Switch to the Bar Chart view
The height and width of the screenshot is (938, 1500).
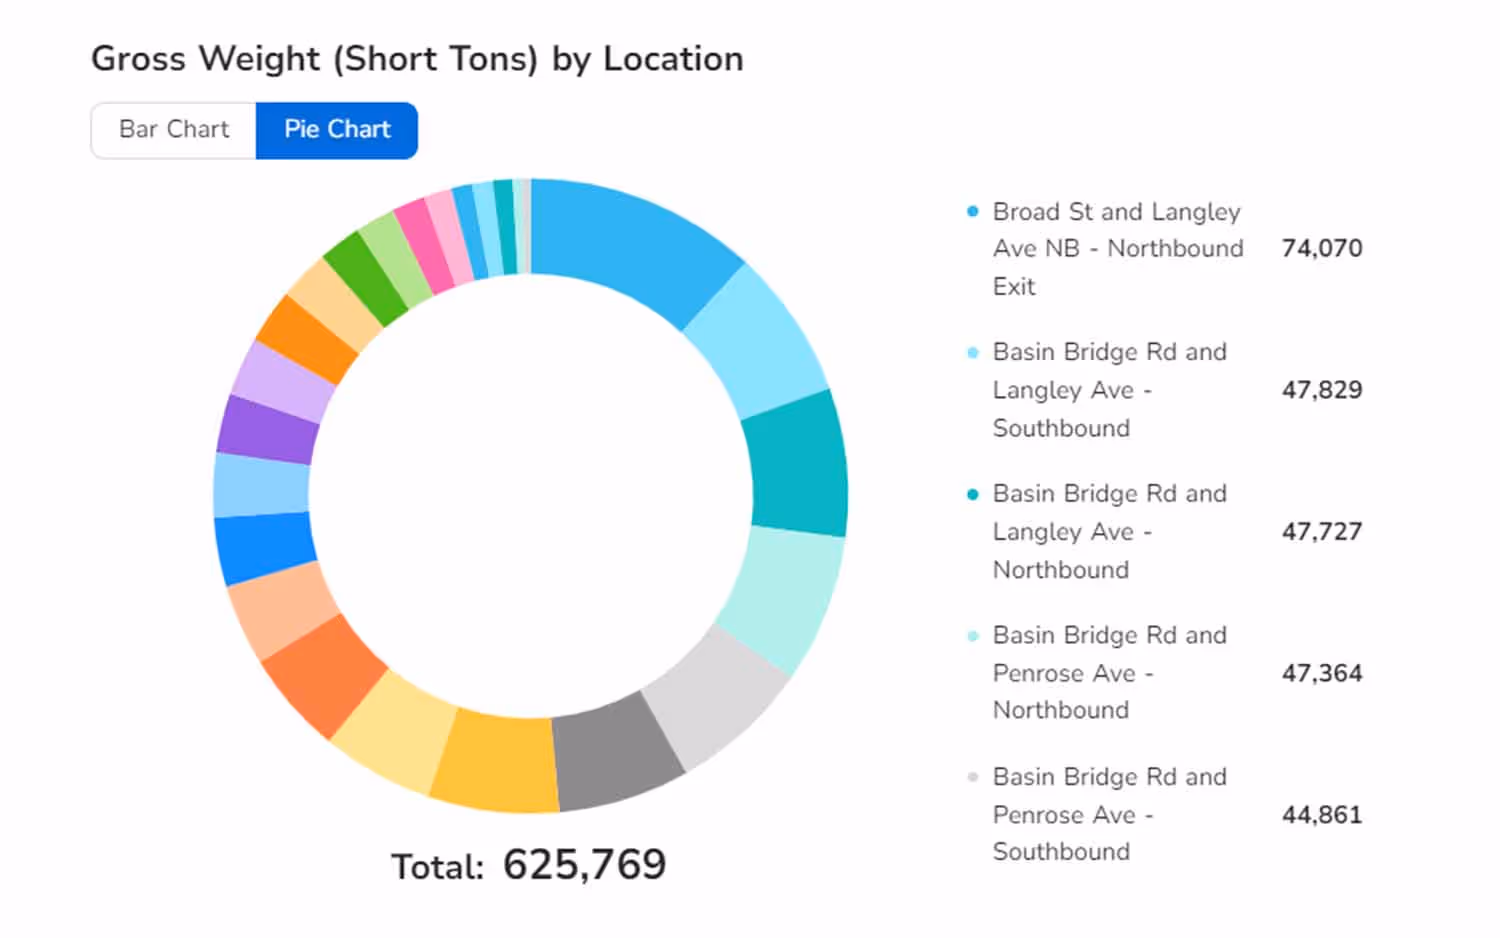(x=174, y=130)
